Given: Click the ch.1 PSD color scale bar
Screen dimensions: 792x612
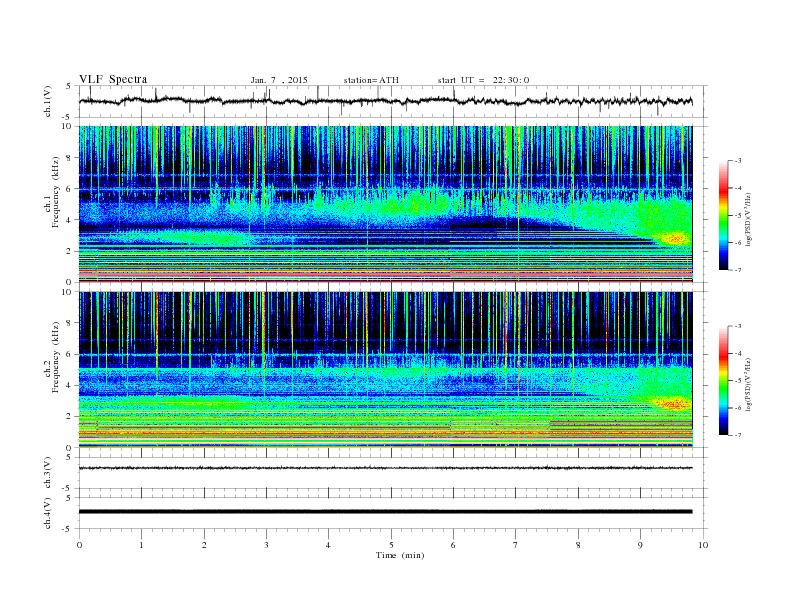Looking at the screenshot, I should point(723,216).
